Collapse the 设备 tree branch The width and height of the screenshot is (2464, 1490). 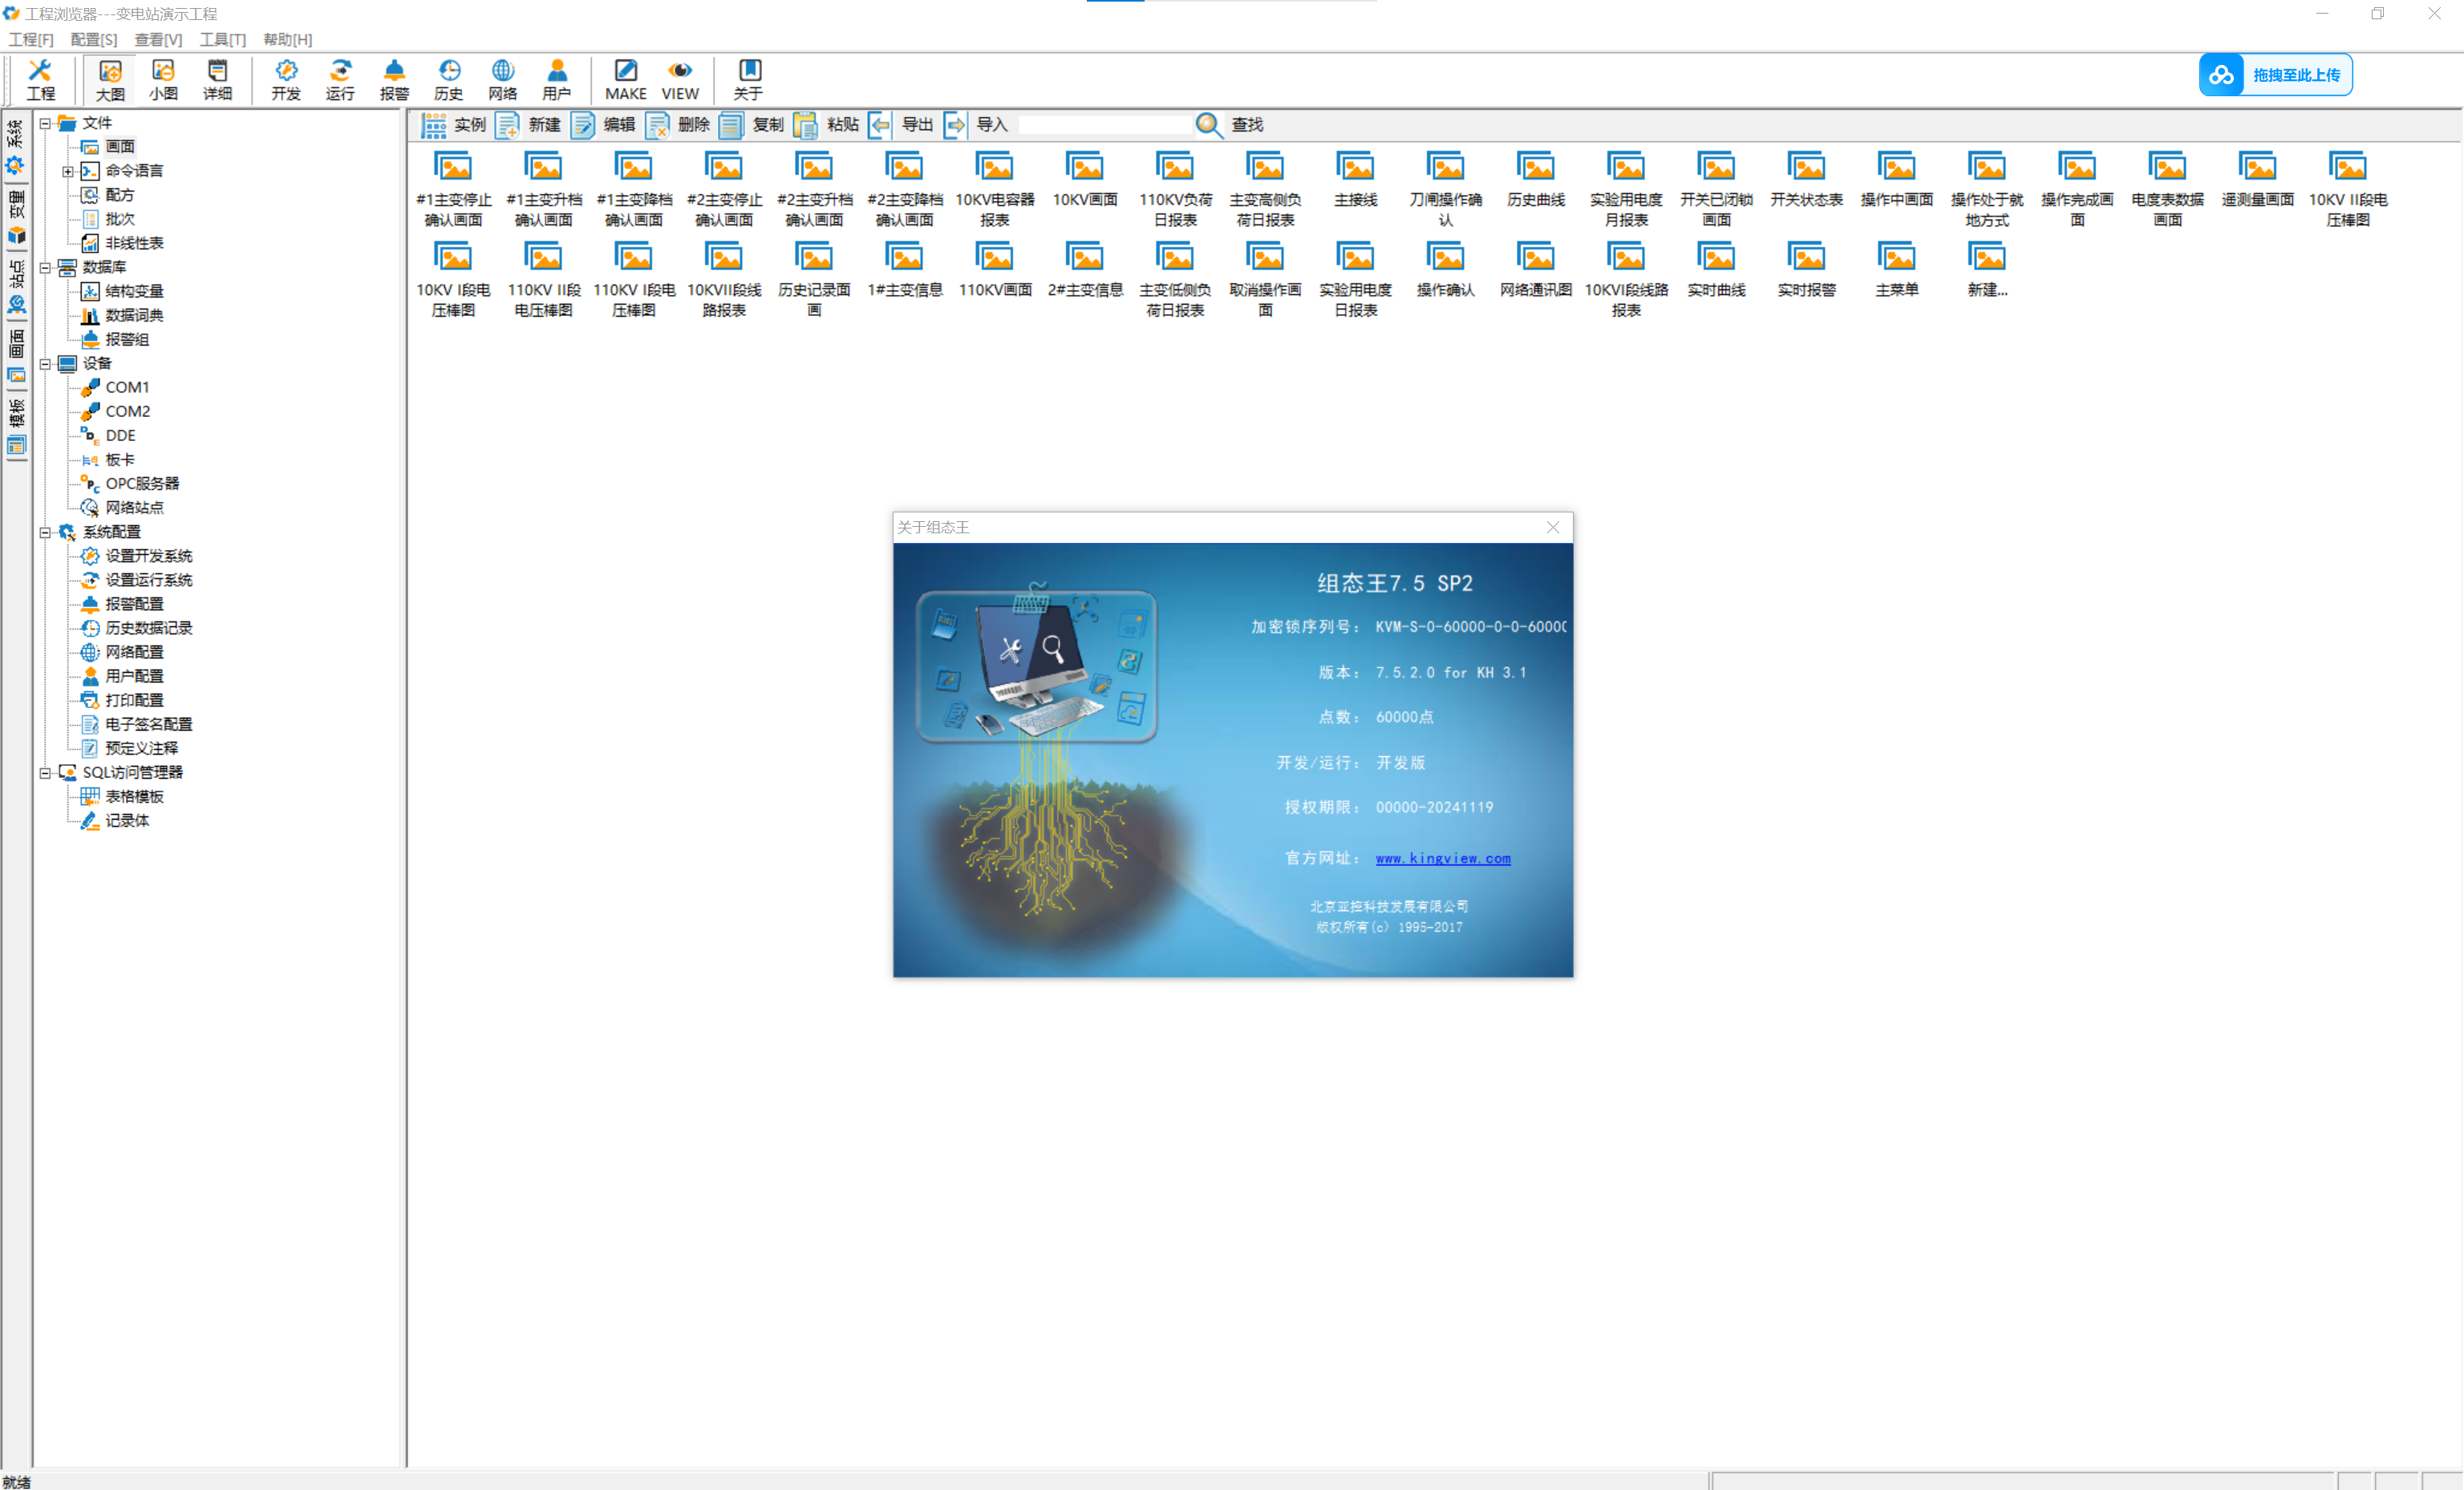coord(45,364)
